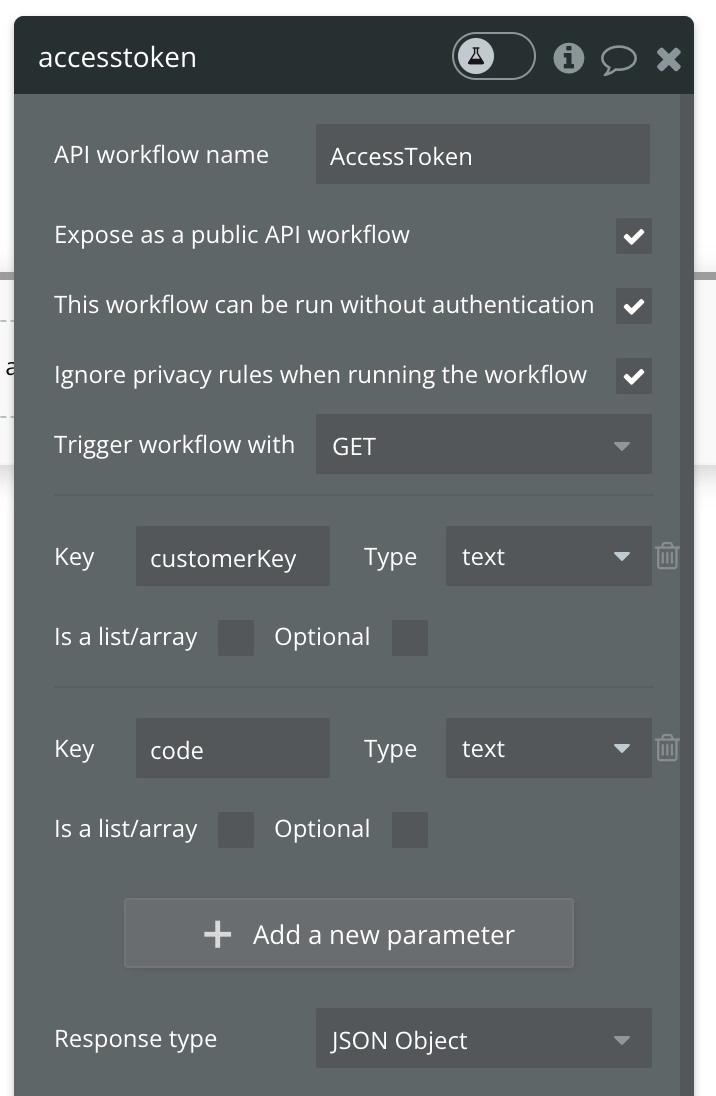Toggle the experimental flask switch

(494, 58)
